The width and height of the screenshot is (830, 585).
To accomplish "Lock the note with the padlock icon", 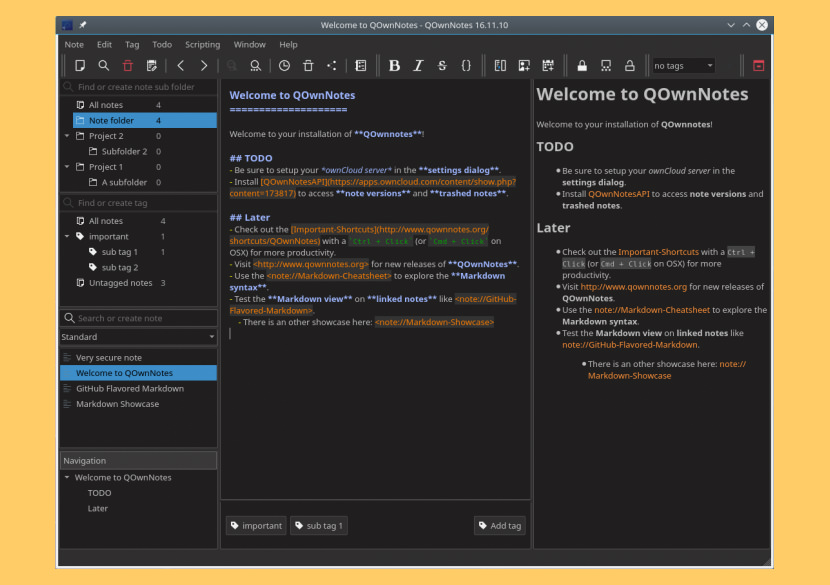I will pyautogui.click(x=582, y=65).
